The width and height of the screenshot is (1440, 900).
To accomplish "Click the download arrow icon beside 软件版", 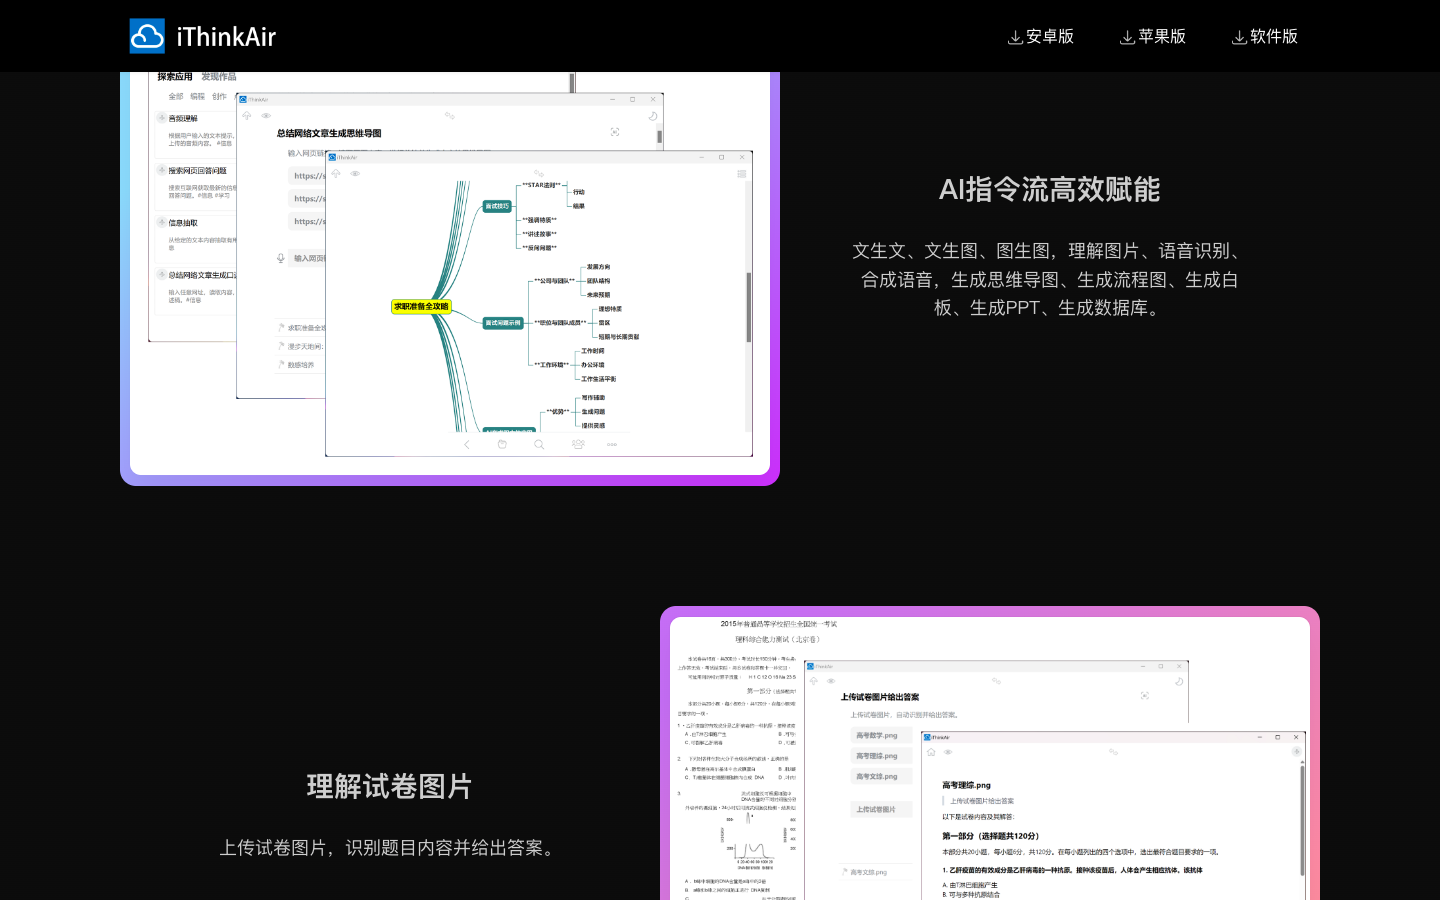I will click(1239, 37).
